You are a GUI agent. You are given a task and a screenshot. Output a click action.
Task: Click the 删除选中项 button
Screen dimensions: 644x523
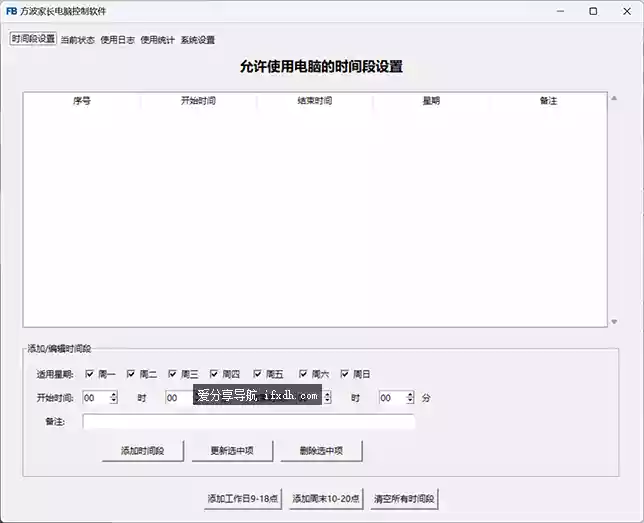pyautogui.click(x=321, y=451)
